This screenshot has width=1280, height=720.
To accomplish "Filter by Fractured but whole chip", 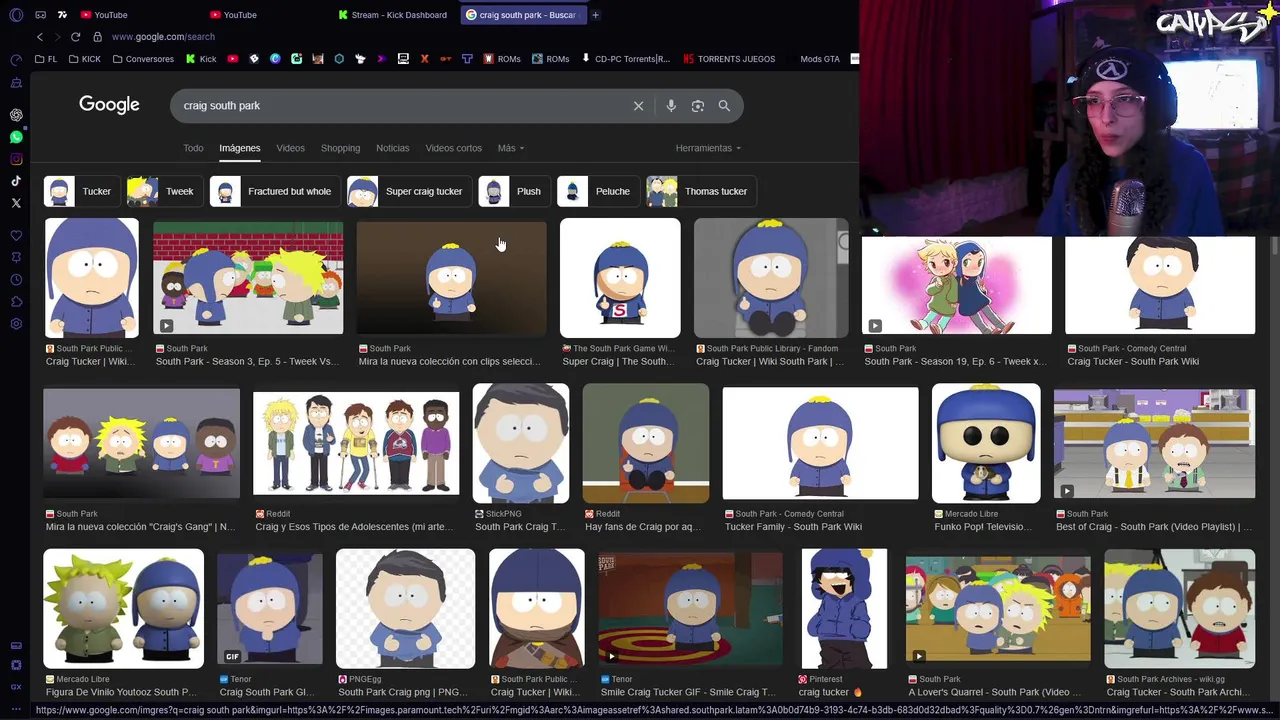I will [x=273, y=191].
